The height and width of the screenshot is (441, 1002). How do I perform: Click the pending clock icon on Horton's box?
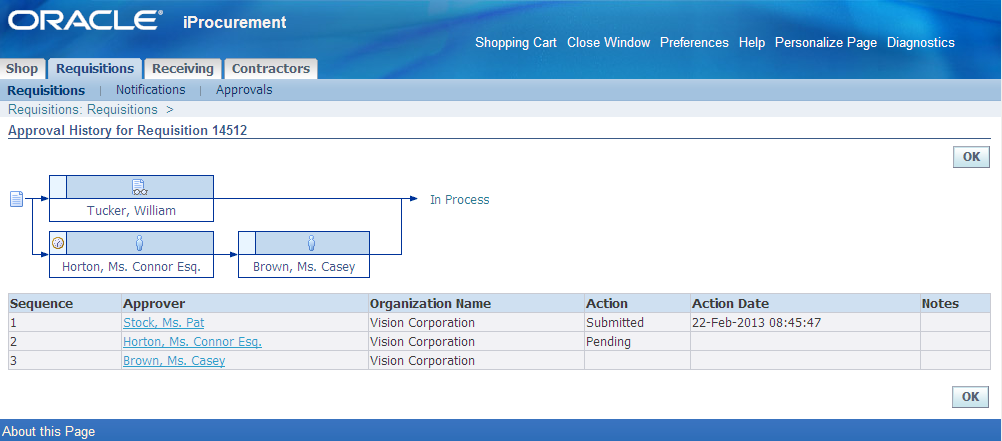pos(58,243)
